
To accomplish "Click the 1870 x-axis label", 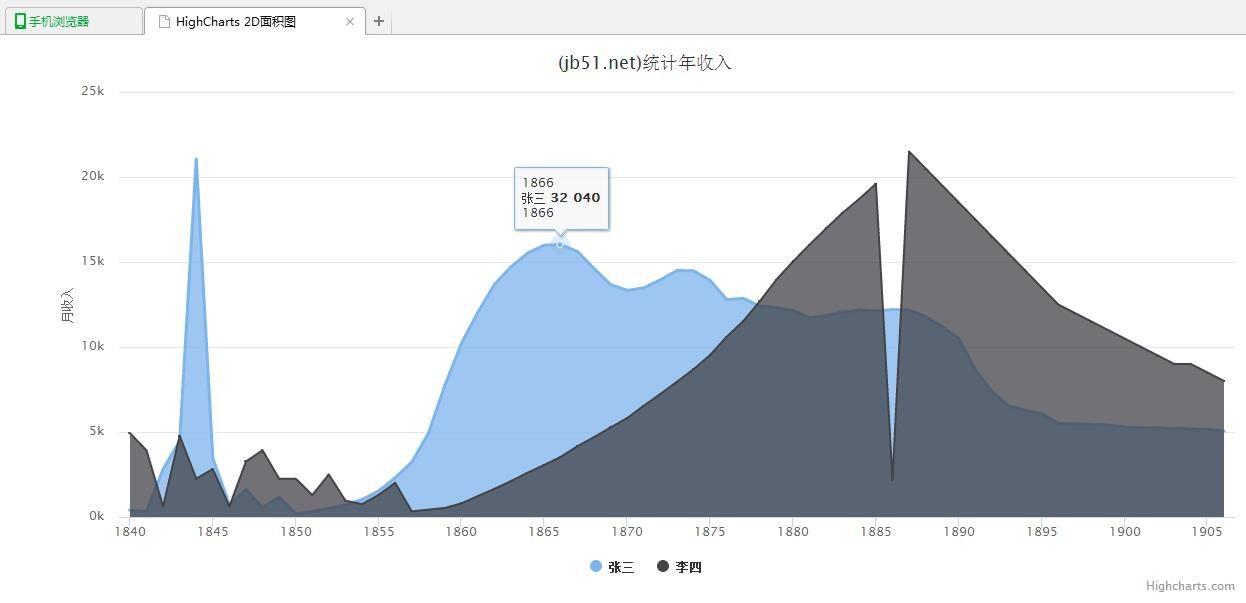I will click(x=627, y=532).
